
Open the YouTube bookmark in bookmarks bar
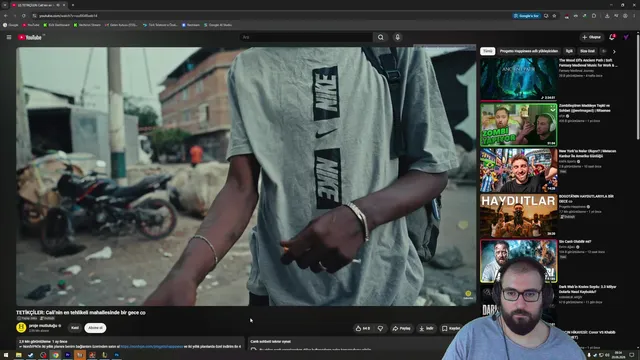pyautogui.click(x=31, y=25)
